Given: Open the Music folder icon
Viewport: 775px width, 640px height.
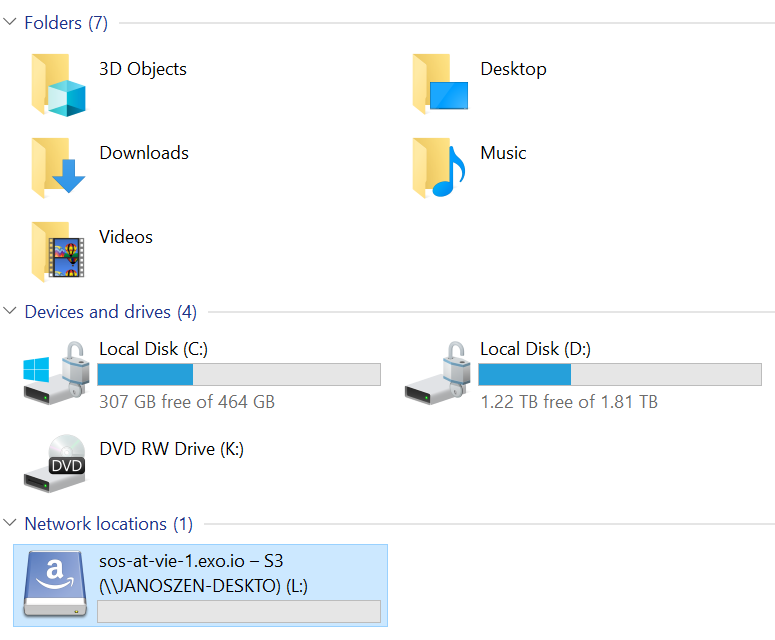Looking at the screenshot, I should pyautogui.click(x=440, y=167).
